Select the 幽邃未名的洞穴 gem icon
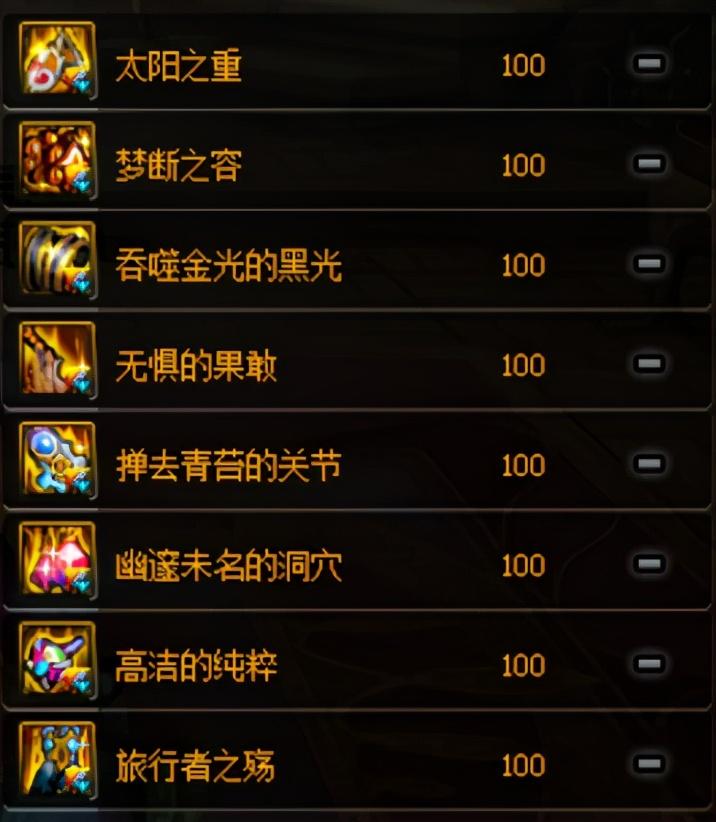Screen dimensions: 716x822 click(58, 561)
